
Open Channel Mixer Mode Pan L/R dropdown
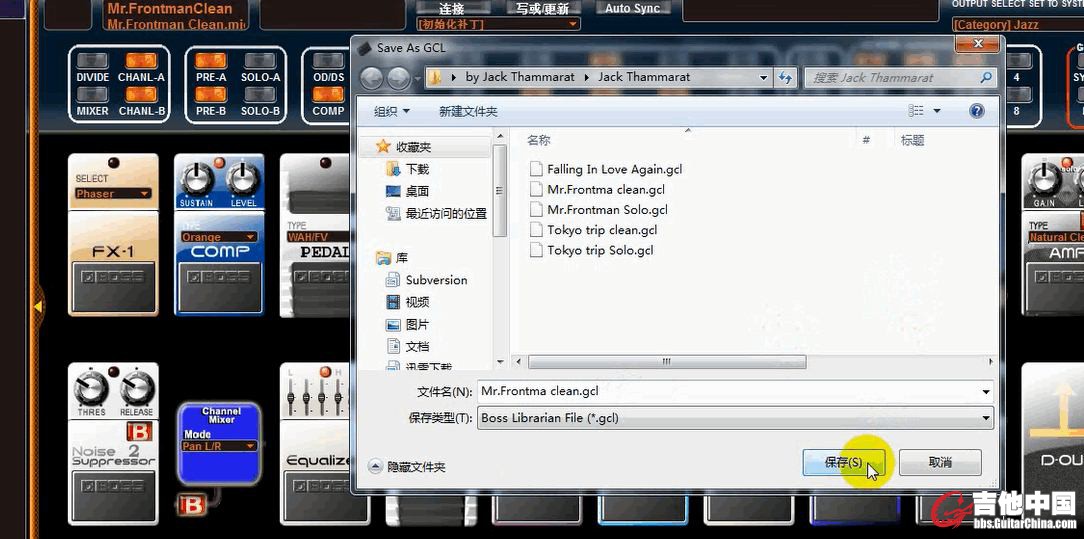219,446
